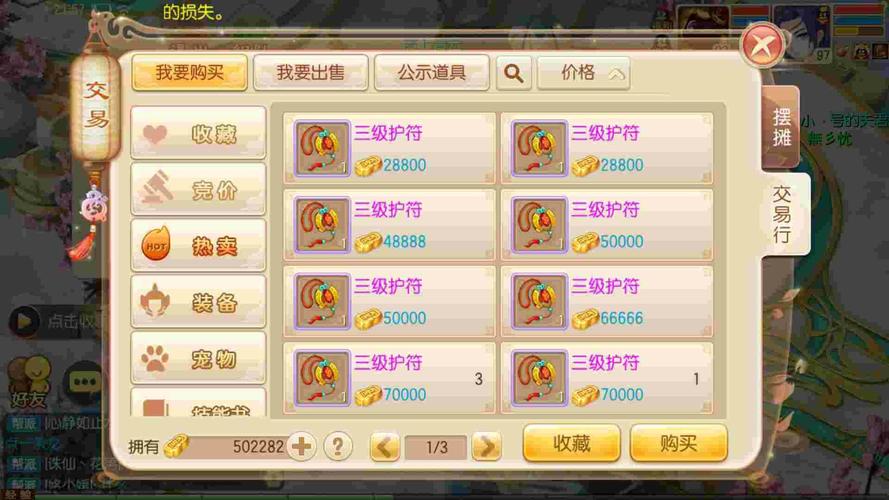This screenshot has width=889, height=500.
Task: Switch to 公示道具 tab
Action: 431,73
